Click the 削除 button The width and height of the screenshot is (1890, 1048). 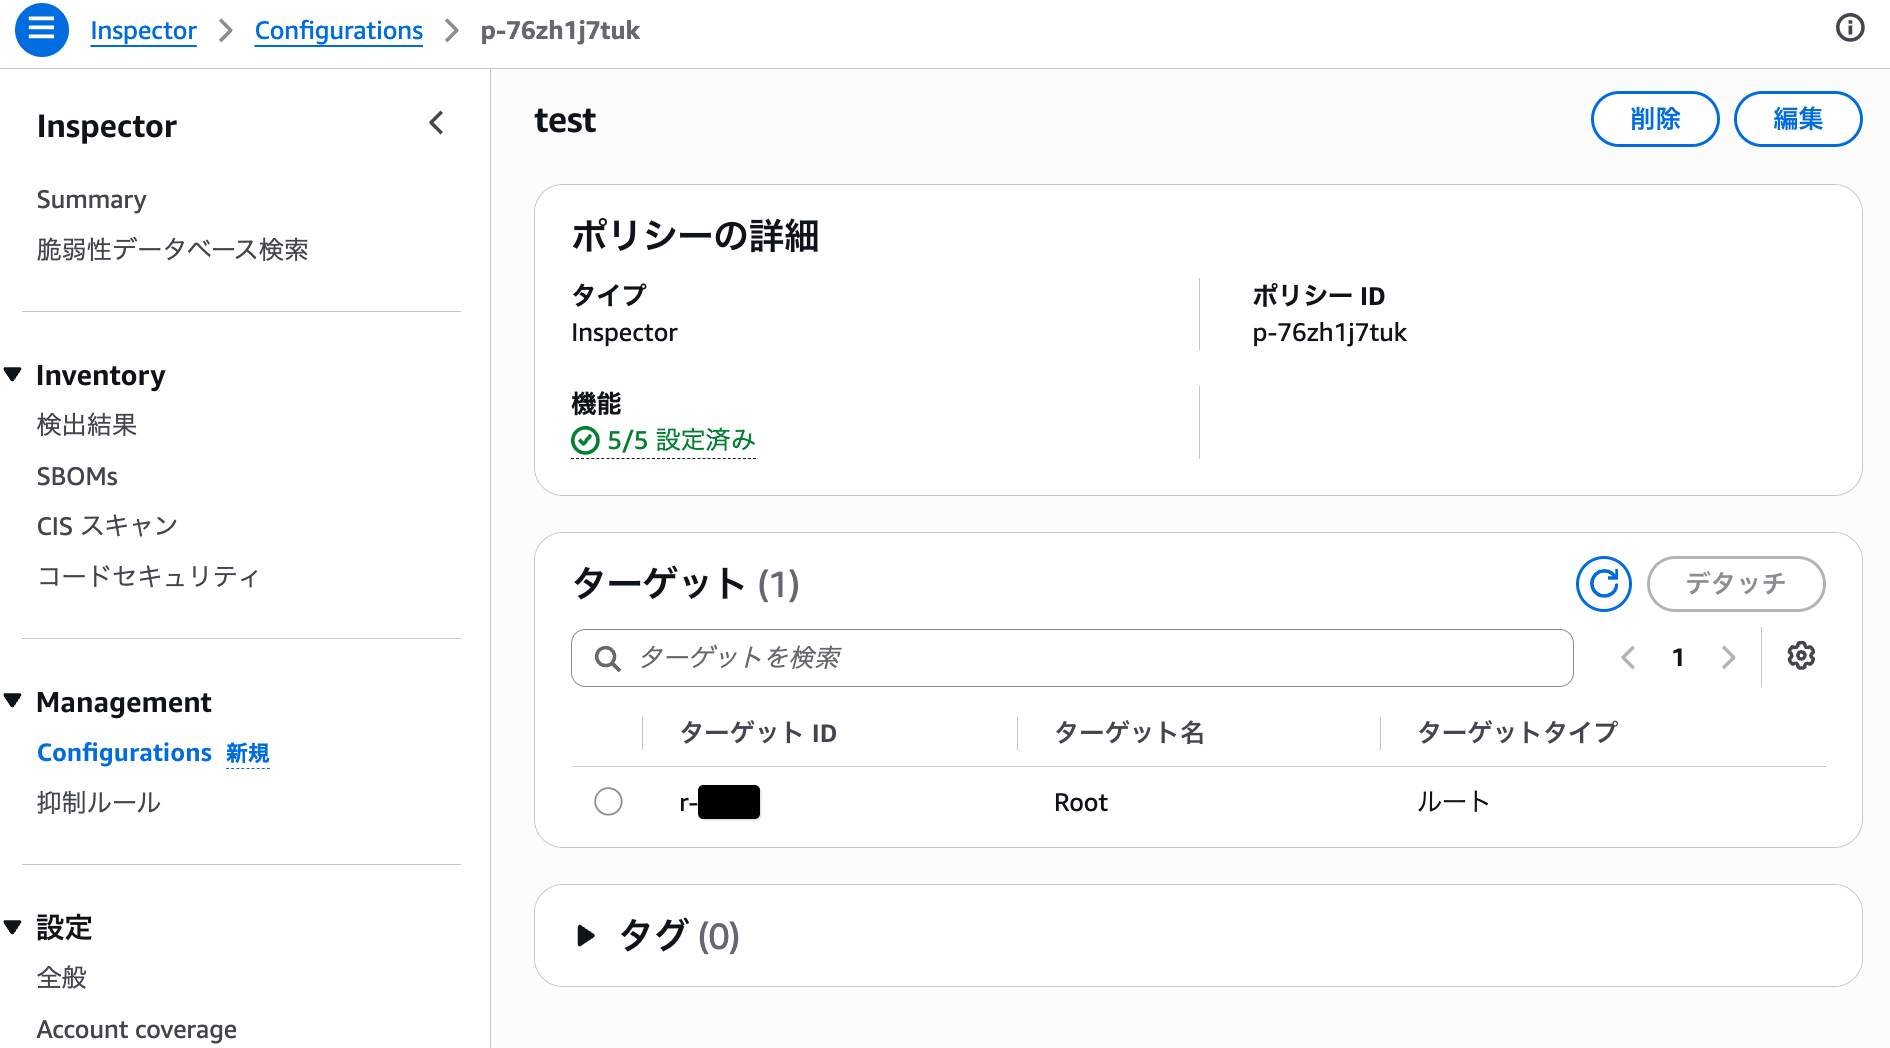(1655, 119)
